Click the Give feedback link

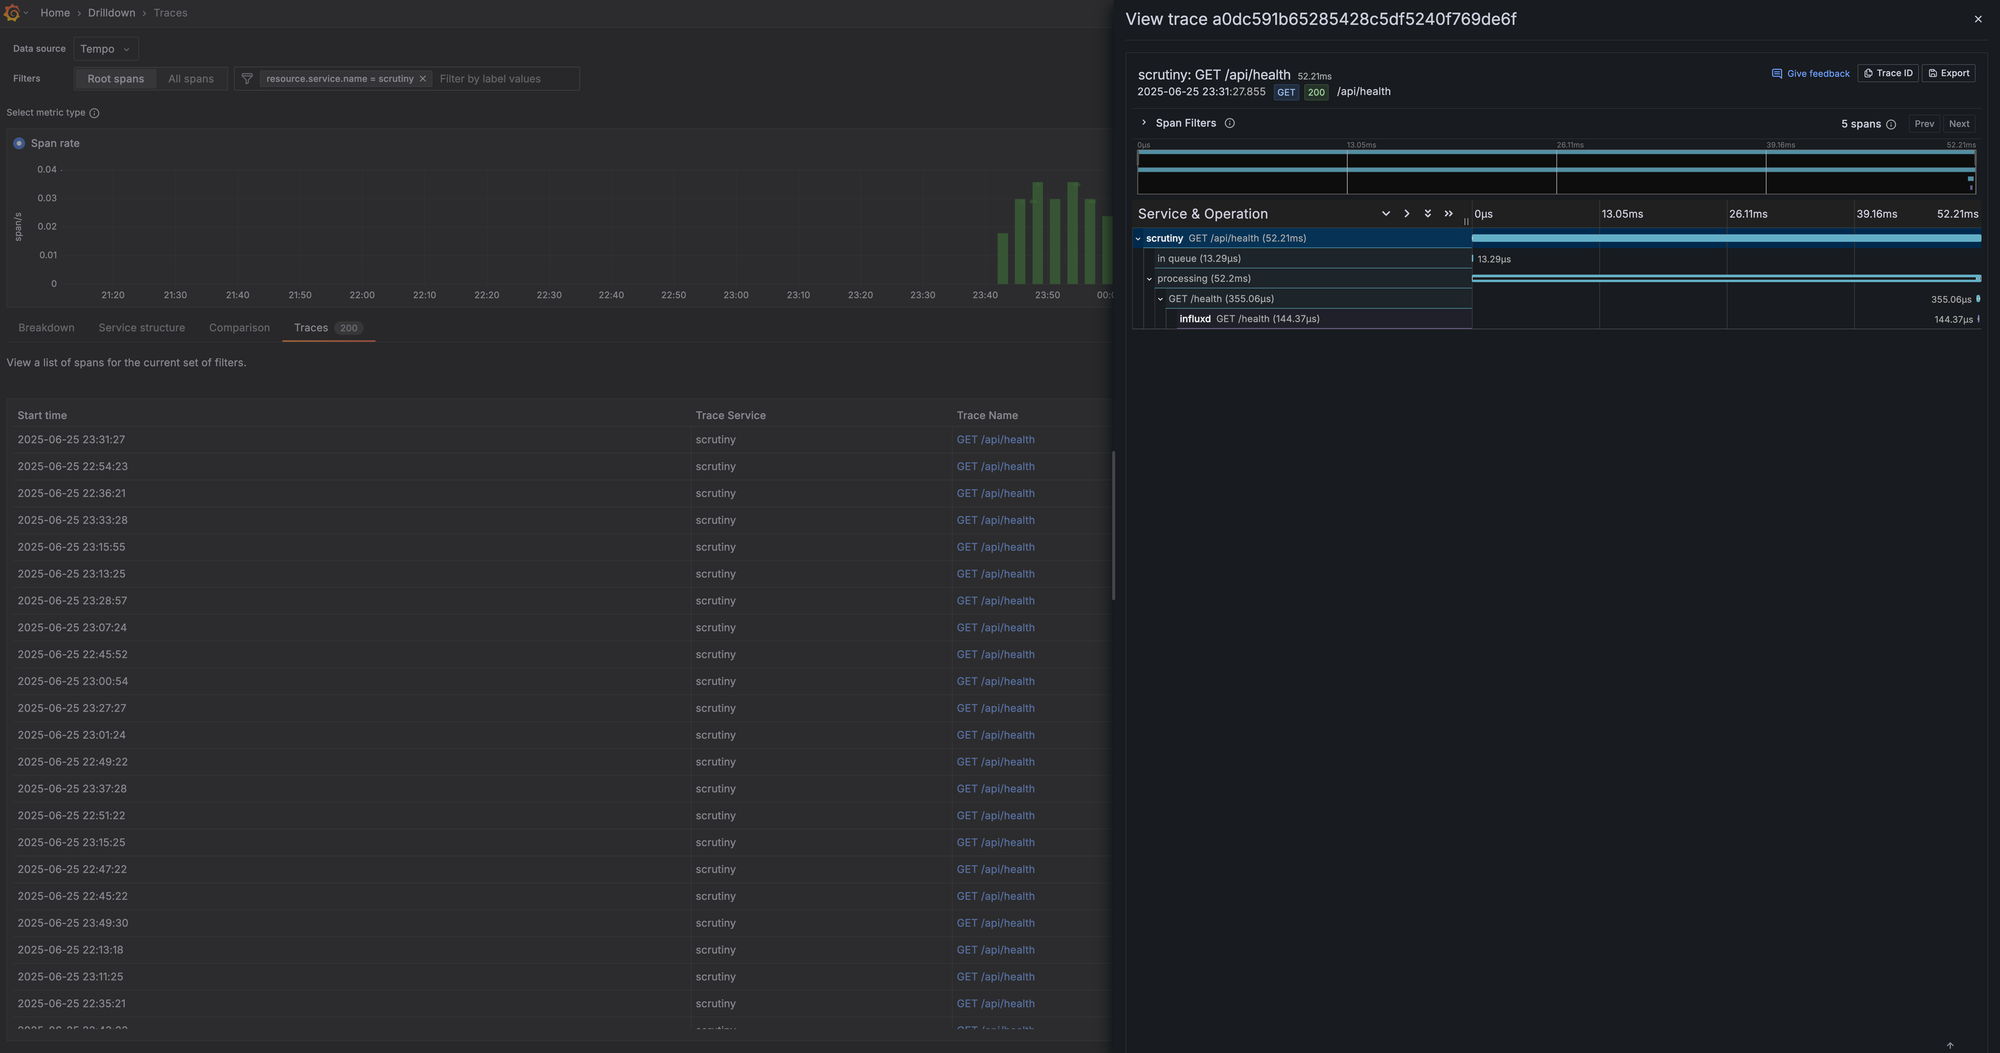coord(1811,74)
